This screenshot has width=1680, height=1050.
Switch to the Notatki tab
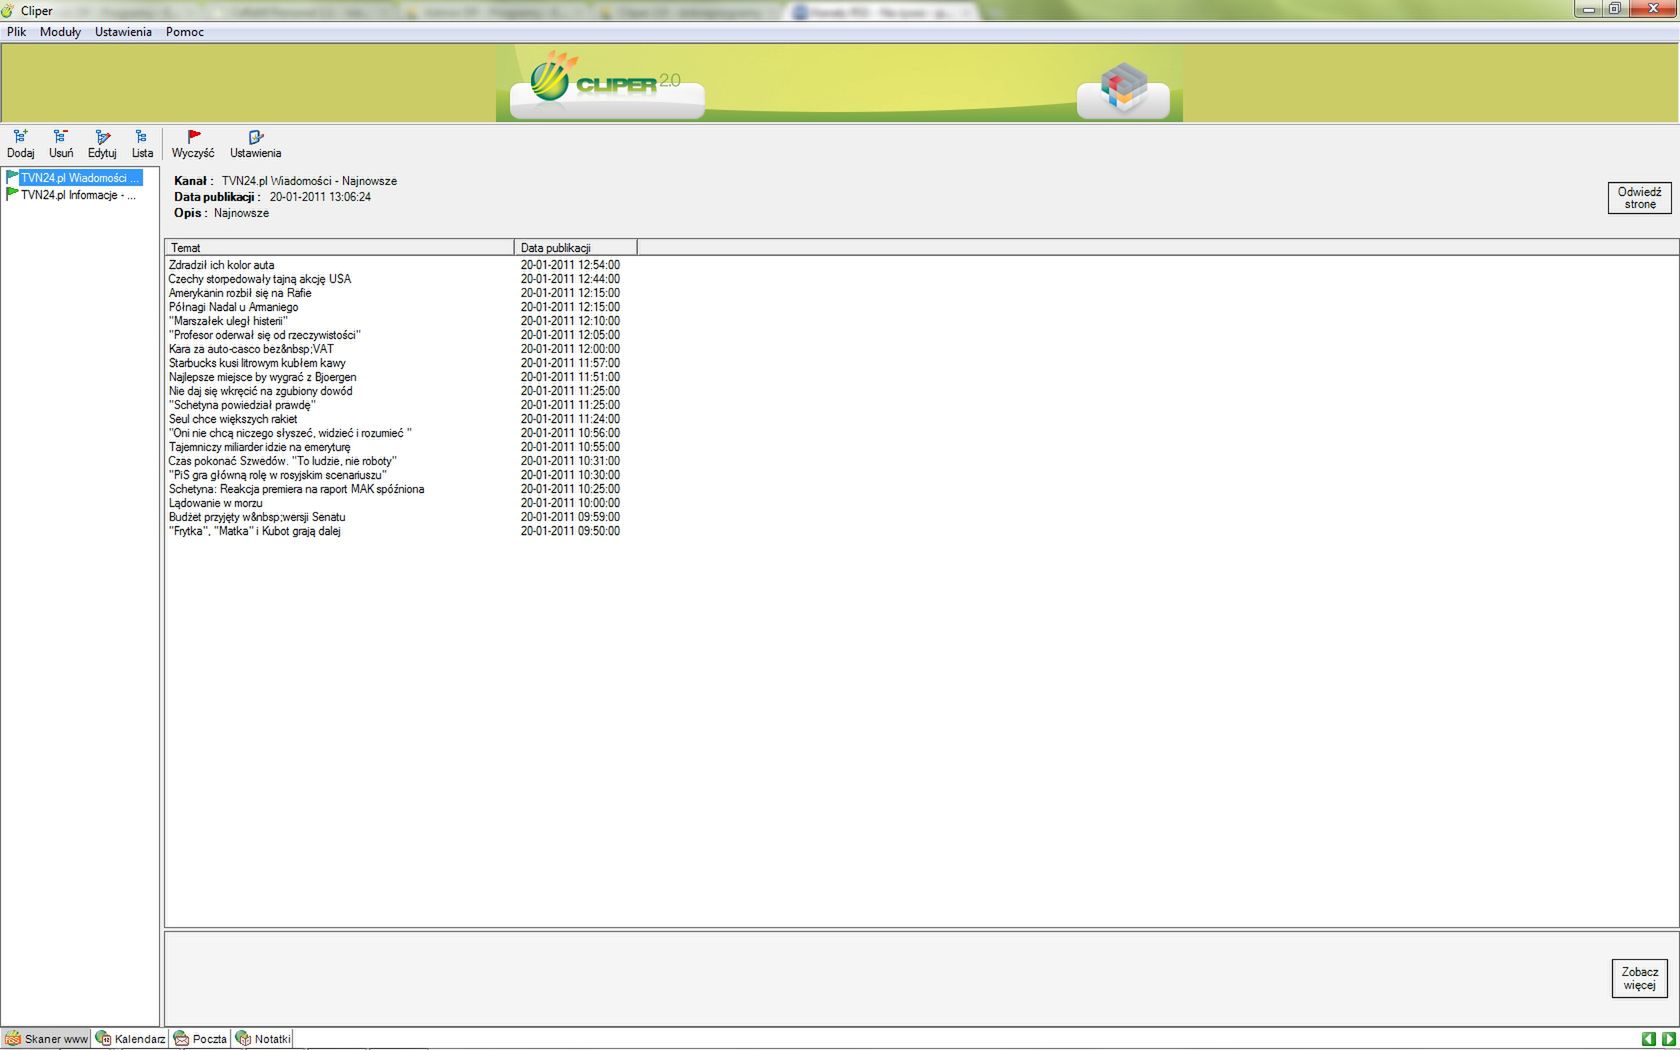[263, 1039]
